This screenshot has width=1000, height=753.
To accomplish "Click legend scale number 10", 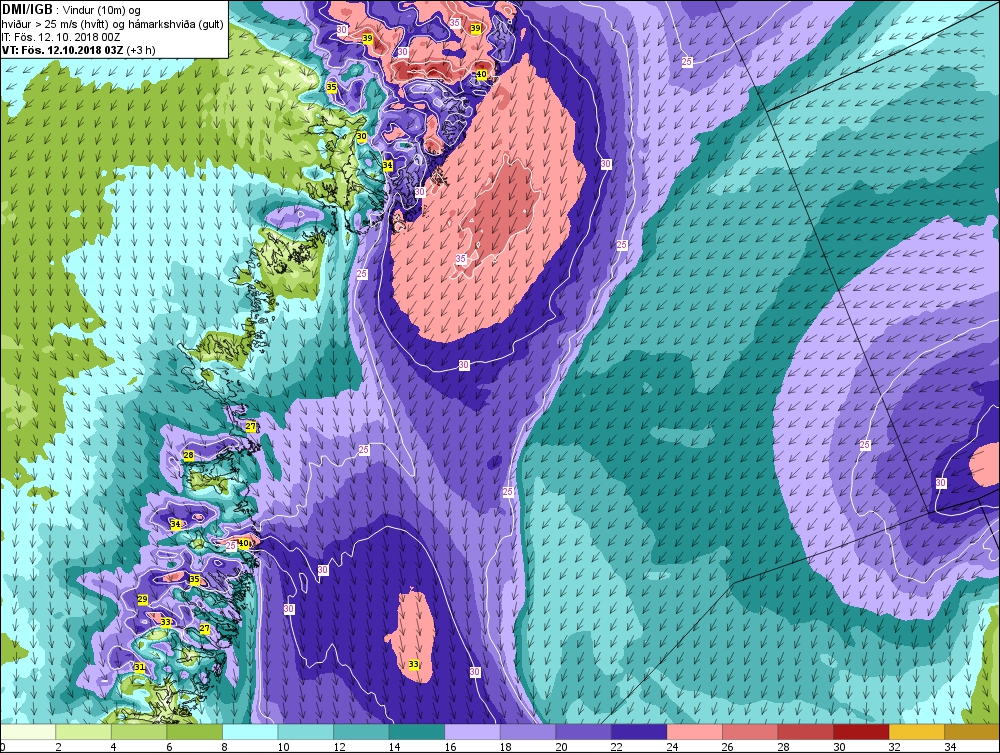I will click(283, 747).
